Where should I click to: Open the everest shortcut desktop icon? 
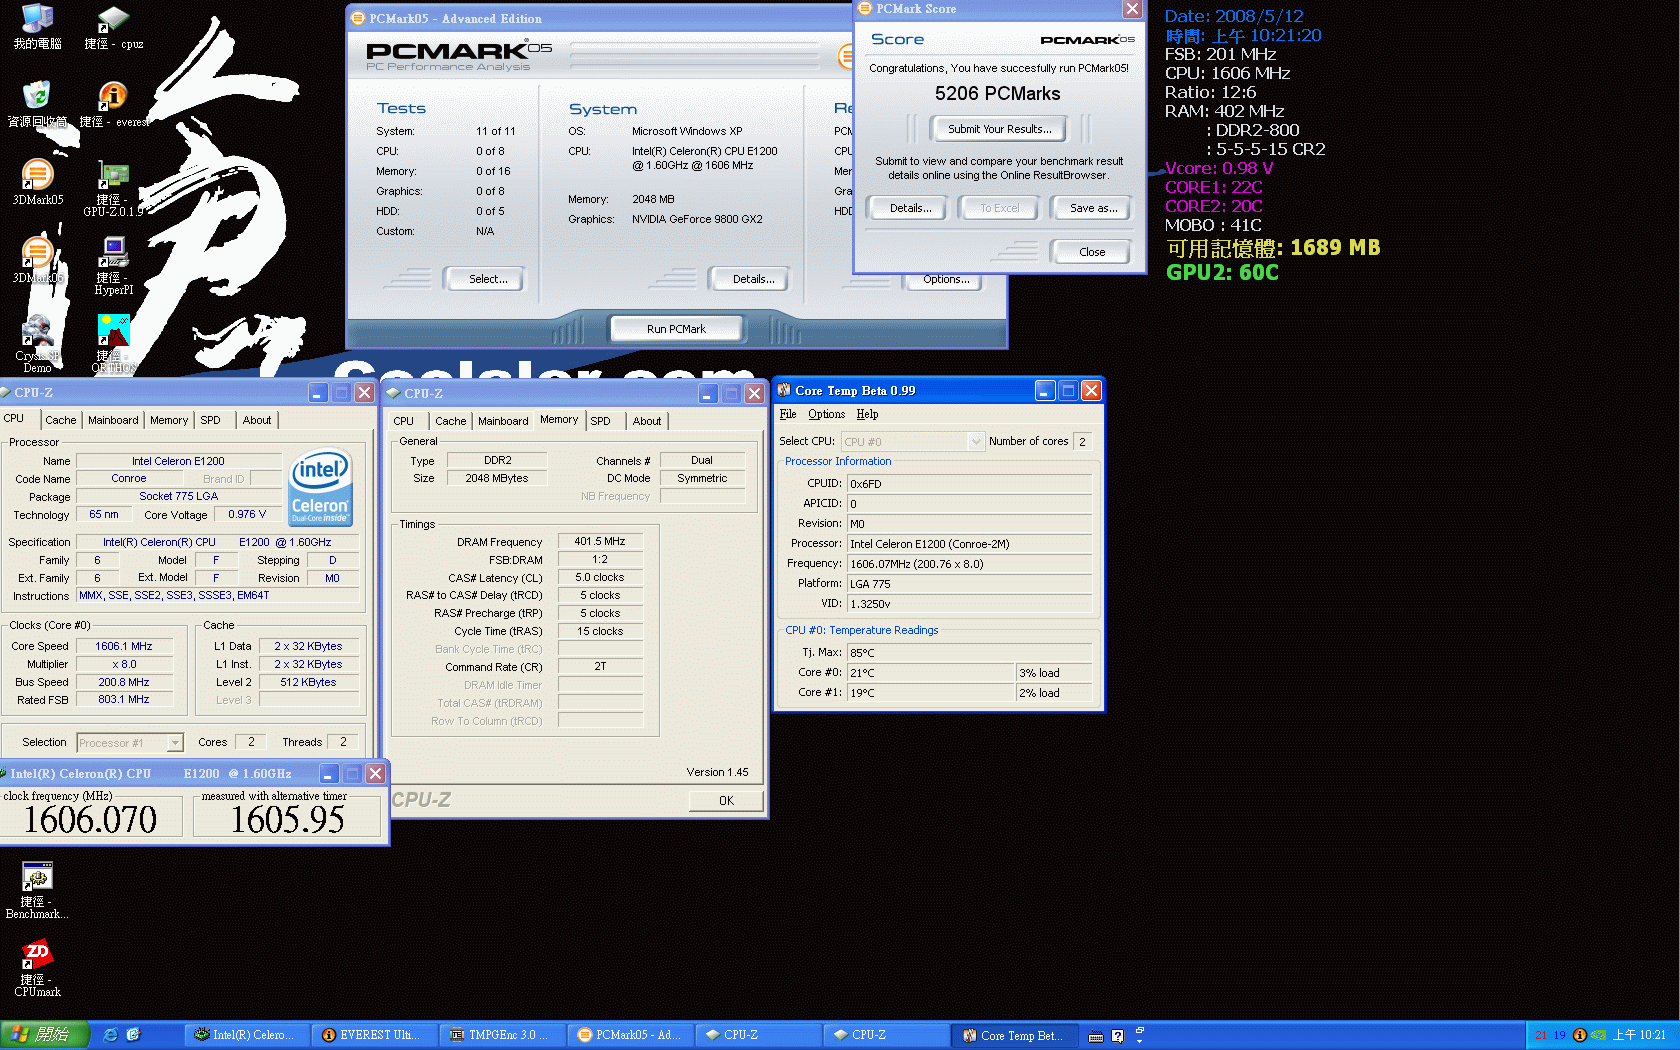(x=113, y=104)
